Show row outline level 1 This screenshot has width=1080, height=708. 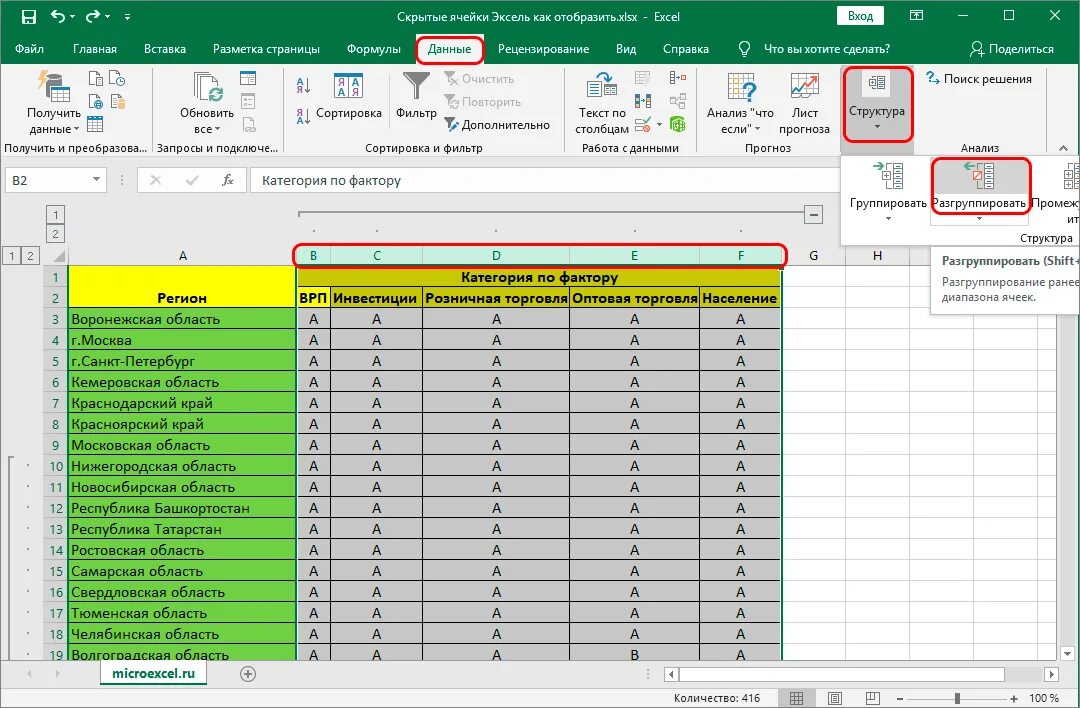12,256
